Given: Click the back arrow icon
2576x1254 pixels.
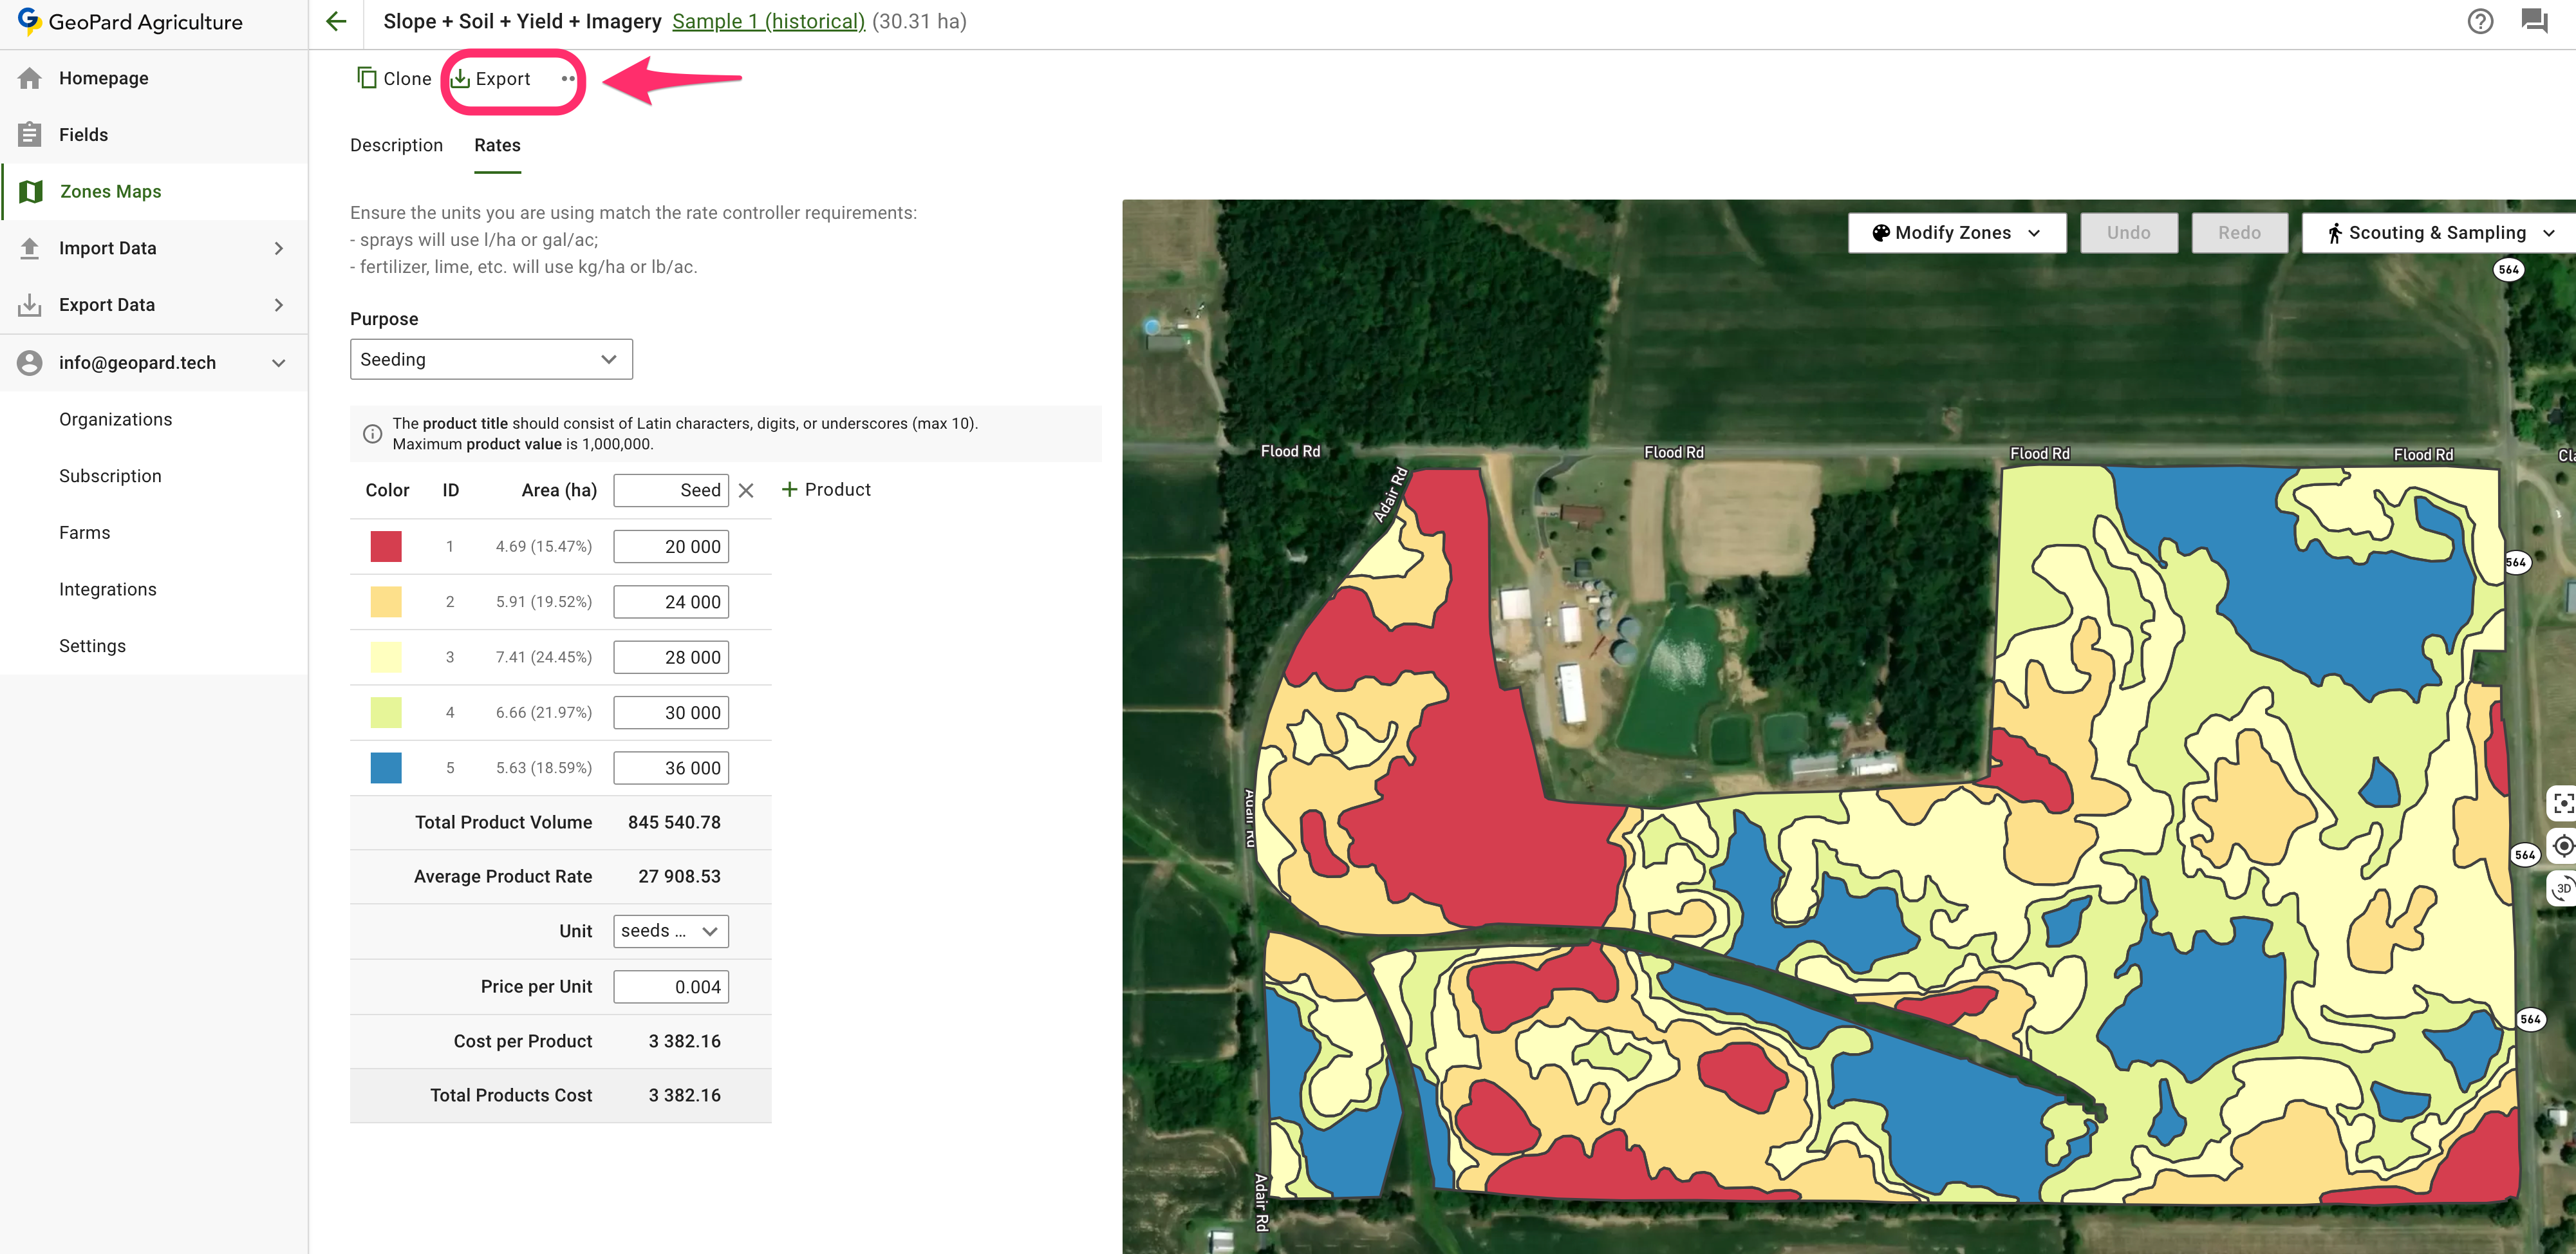Looking at the screenshot, I should pyautogui.click(x=336, y=21).
